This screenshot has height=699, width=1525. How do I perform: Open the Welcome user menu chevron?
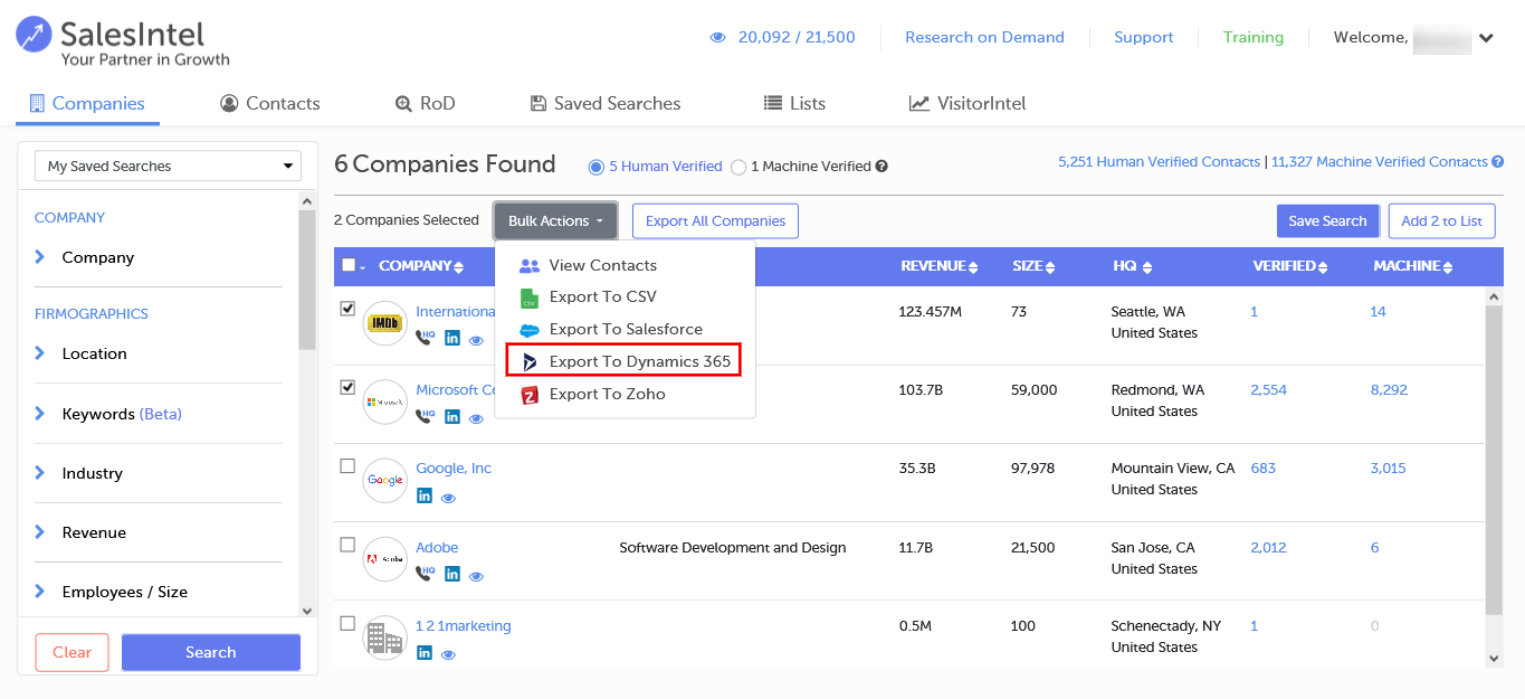click(x=1487, y=38)
